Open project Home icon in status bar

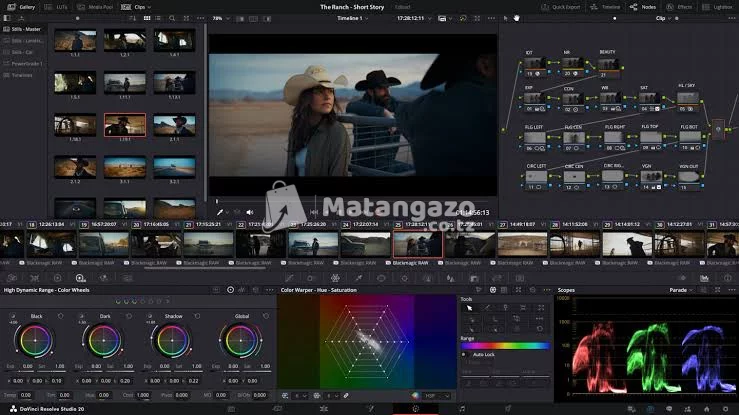[x=706, y=409]
